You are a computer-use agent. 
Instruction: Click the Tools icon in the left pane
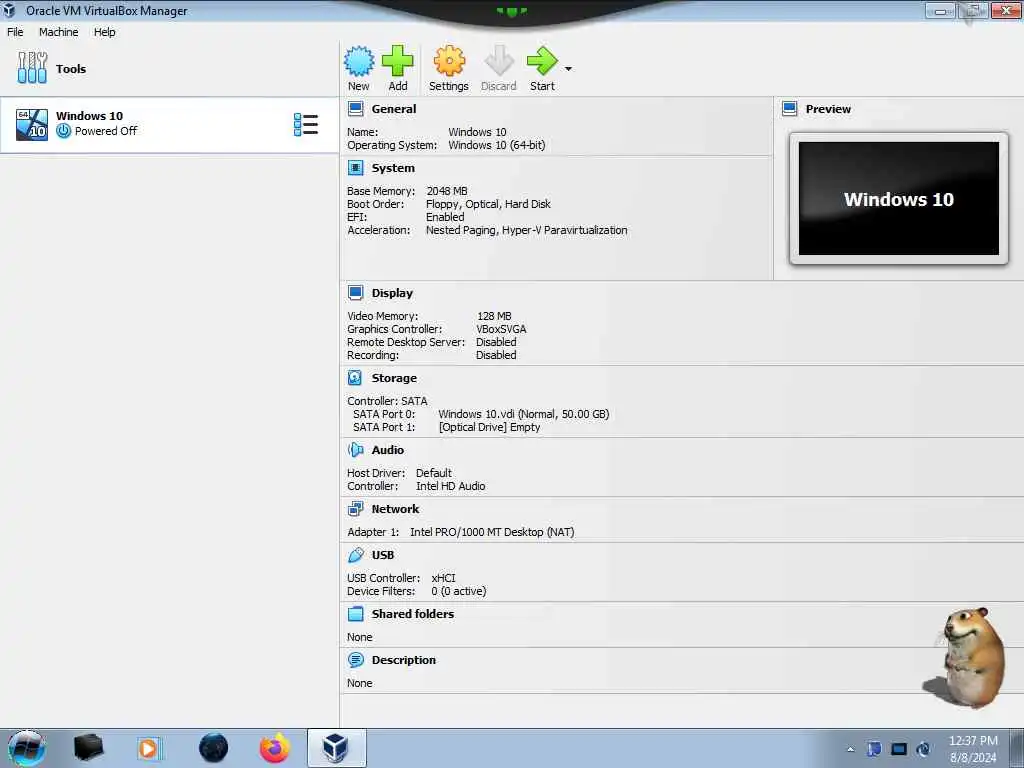click(32, 68)
